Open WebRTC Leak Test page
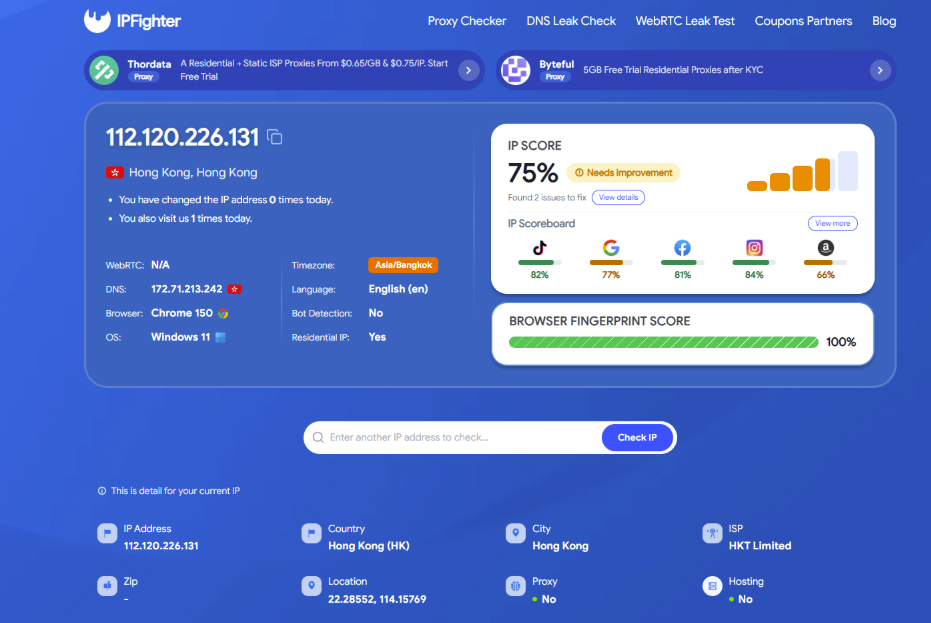Image resolution: width=931 pixels, height=623 pixels. 685,21
